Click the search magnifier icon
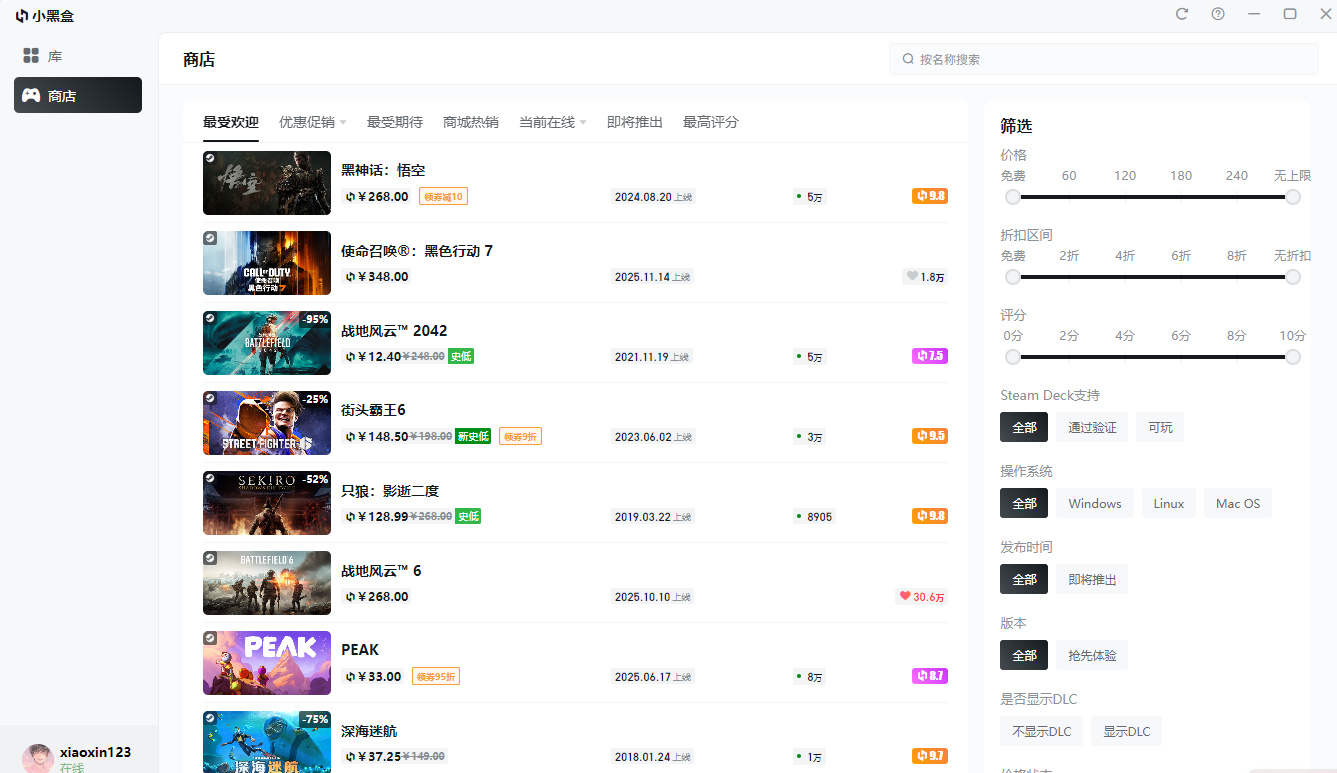The width and height of the screenshot is (1337, 773). coord(908,59)
